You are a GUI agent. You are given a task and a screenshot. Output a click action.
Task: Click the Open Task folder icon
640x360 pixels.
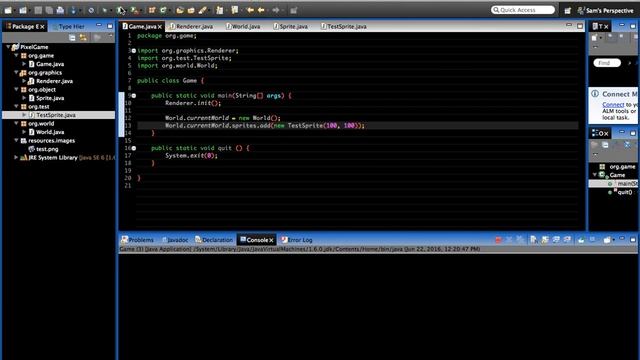click(x=191, y=10)
